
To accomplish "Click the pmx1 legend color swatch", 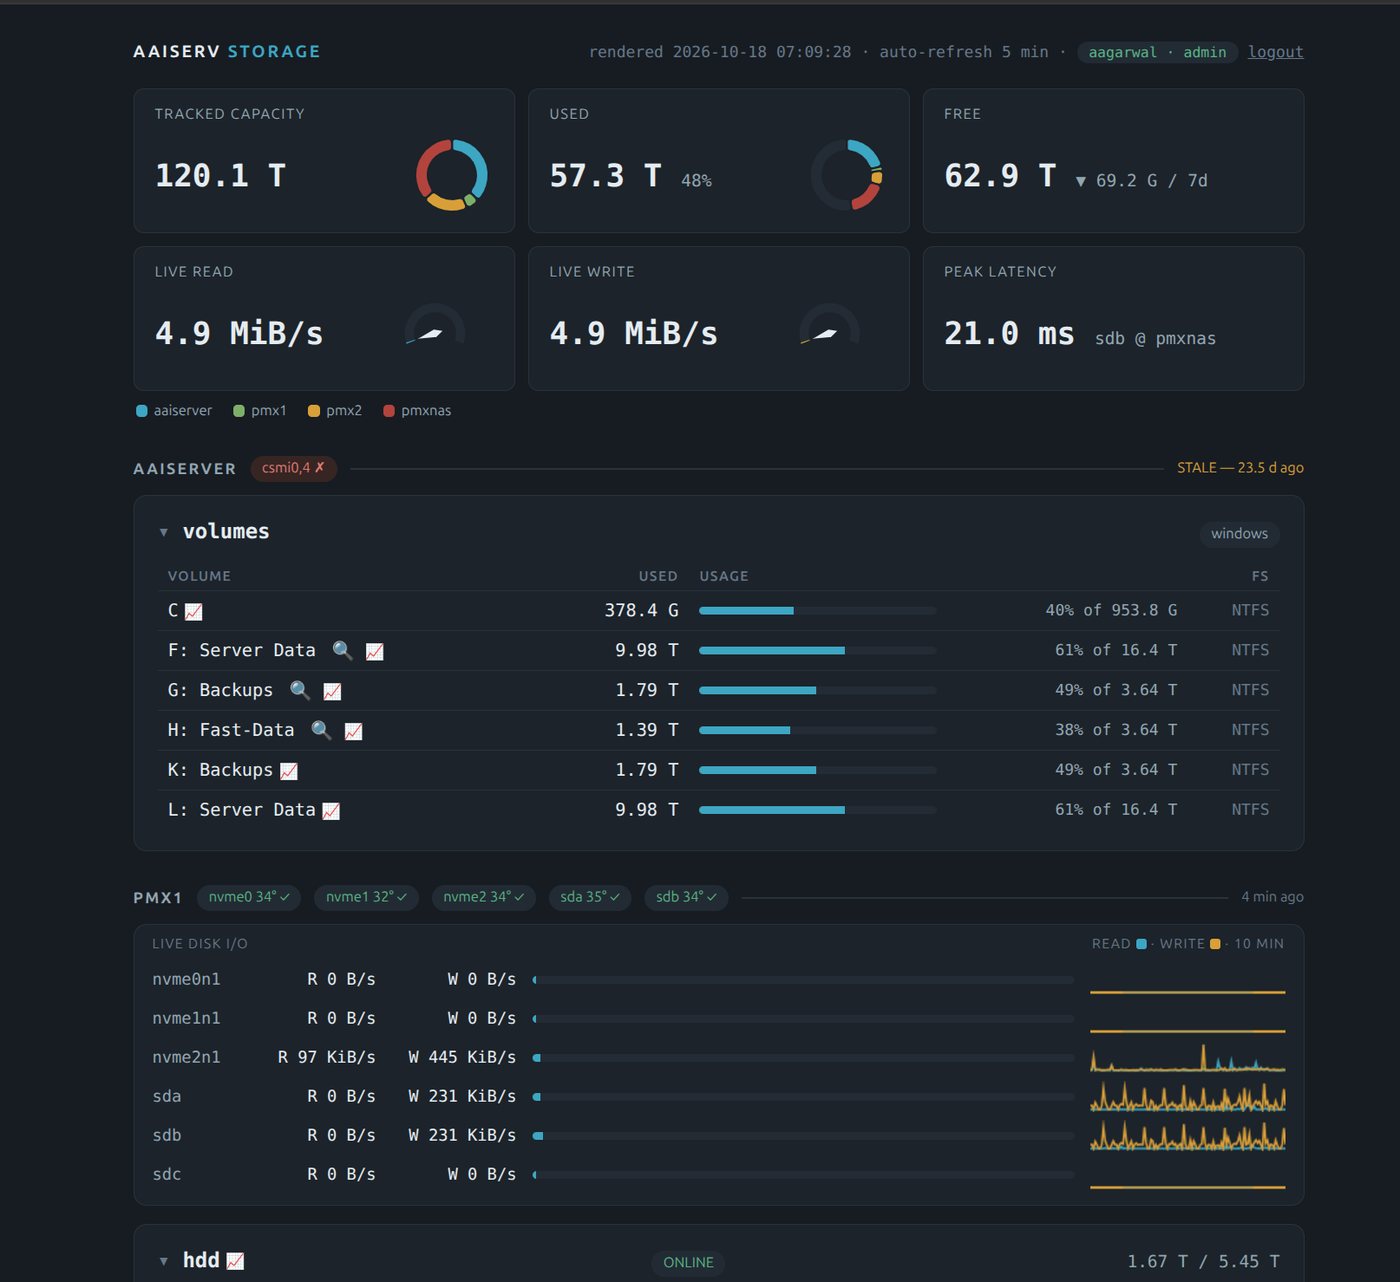I will 239,411.
